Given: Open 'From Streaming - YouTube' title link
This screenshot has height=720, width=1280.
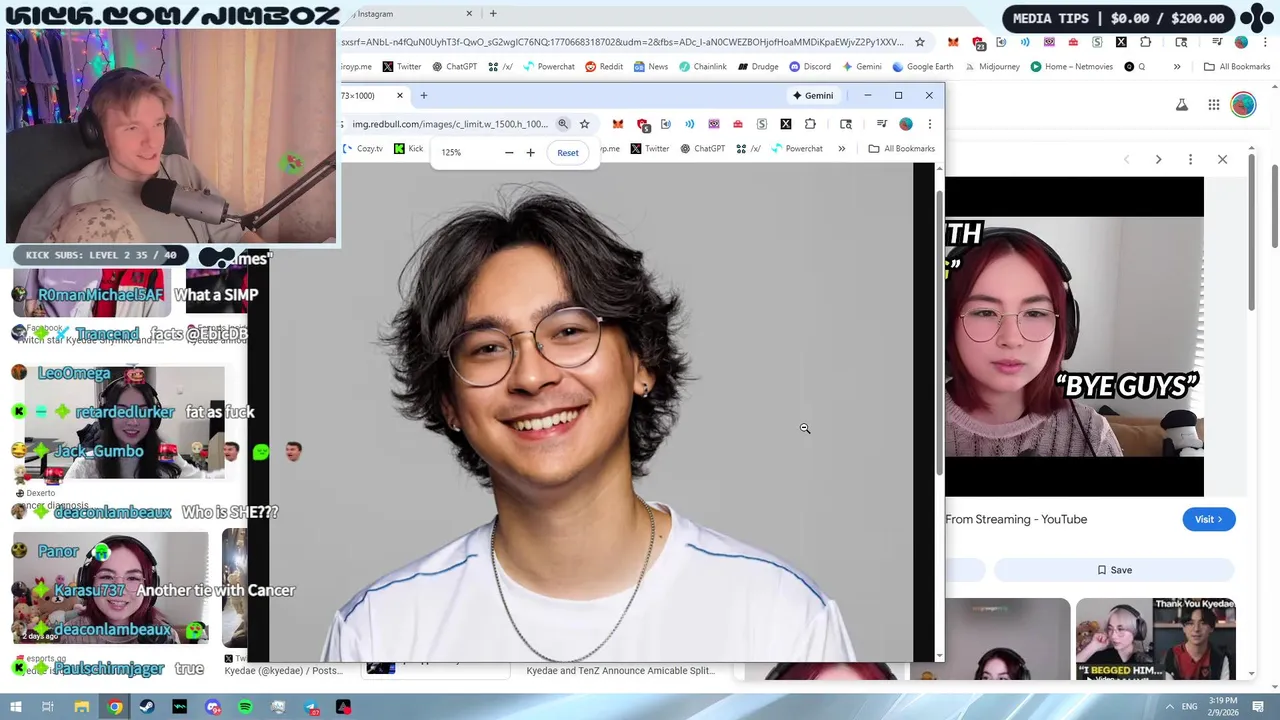Looking at the screenshot, I should (x=1016, y=519).
